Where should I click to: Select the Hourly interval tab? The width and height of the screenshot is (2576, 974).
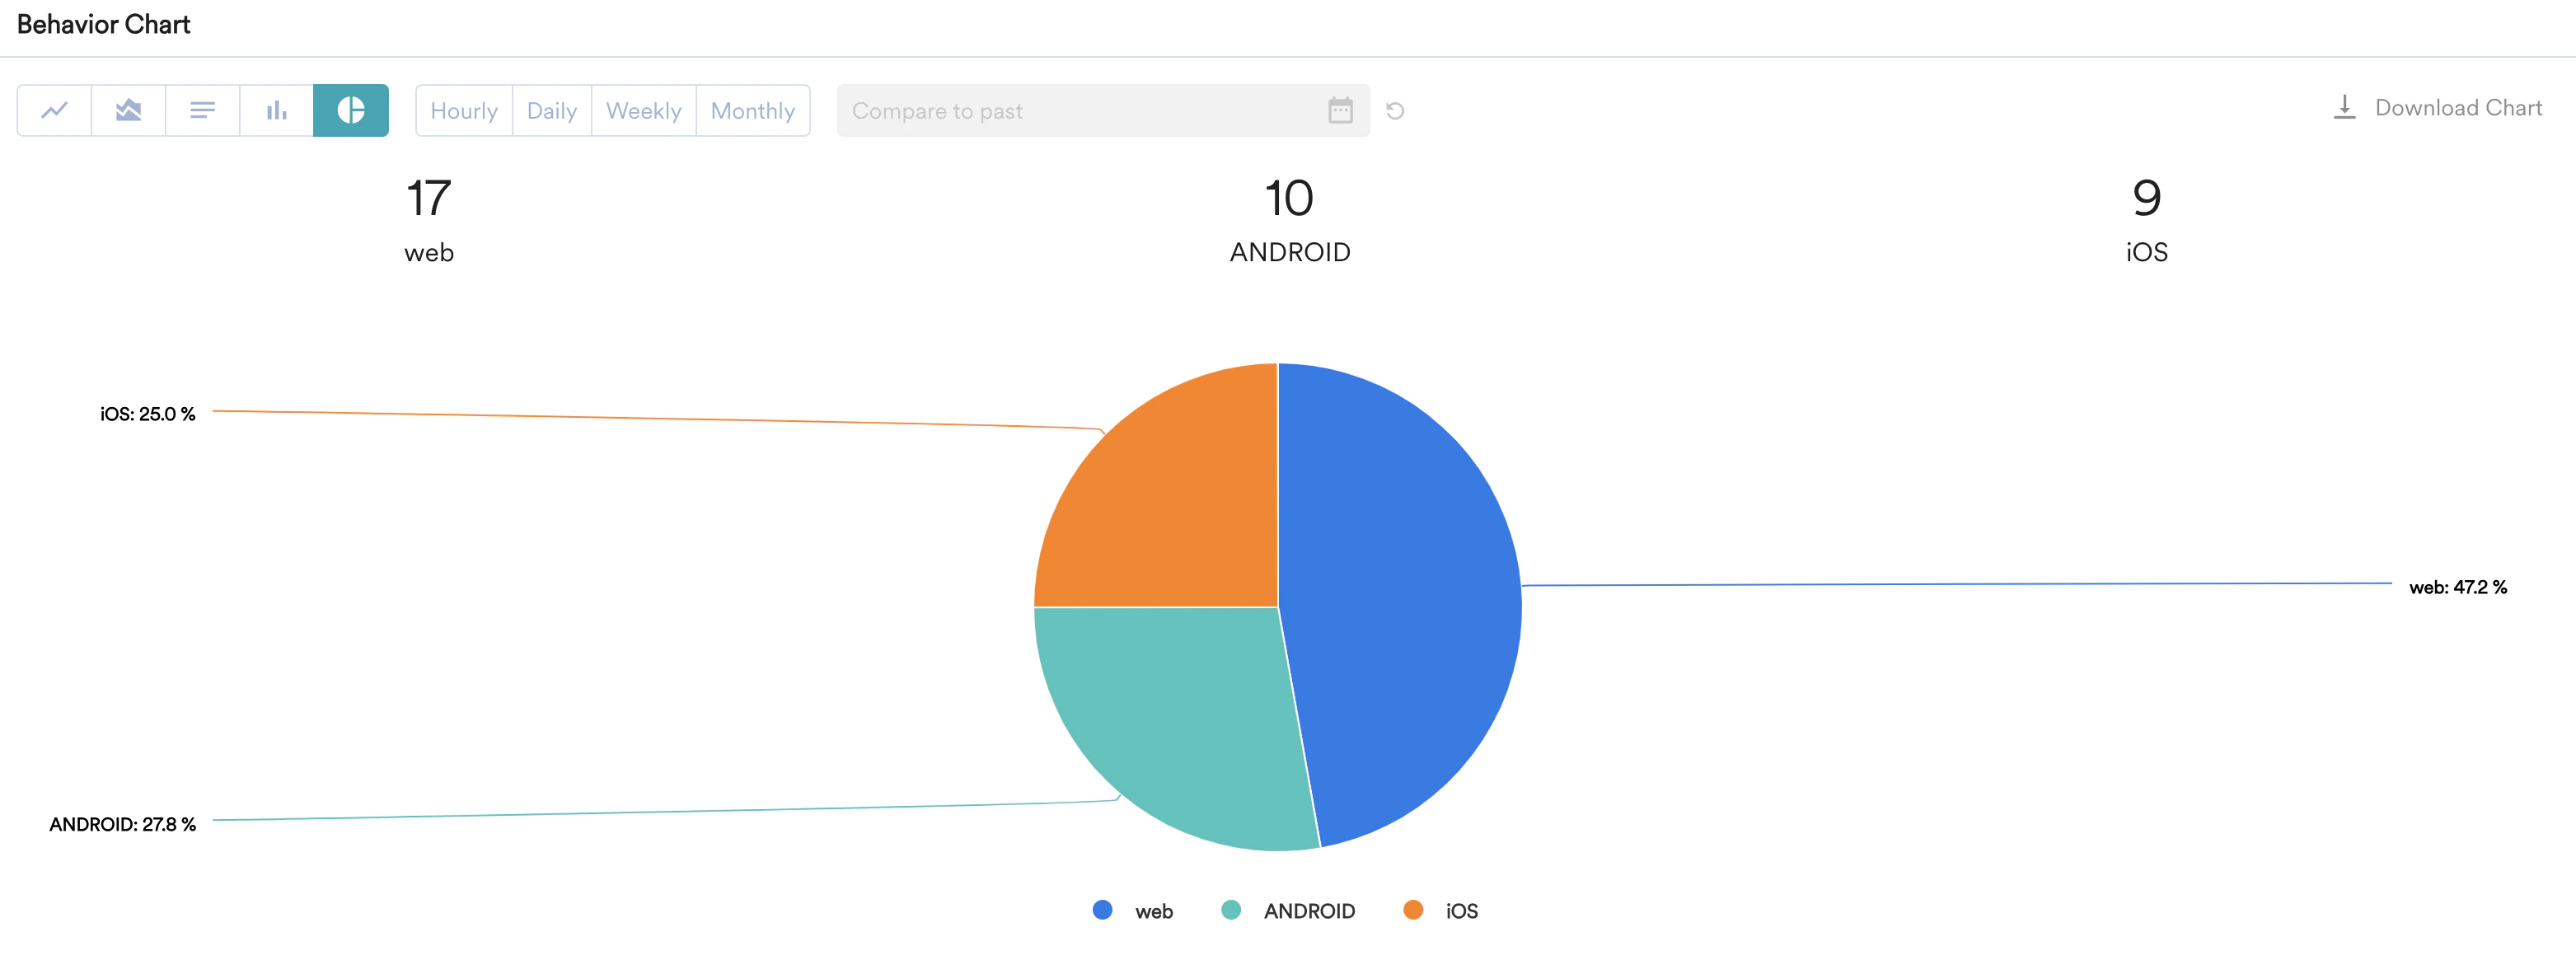(464, 111)
